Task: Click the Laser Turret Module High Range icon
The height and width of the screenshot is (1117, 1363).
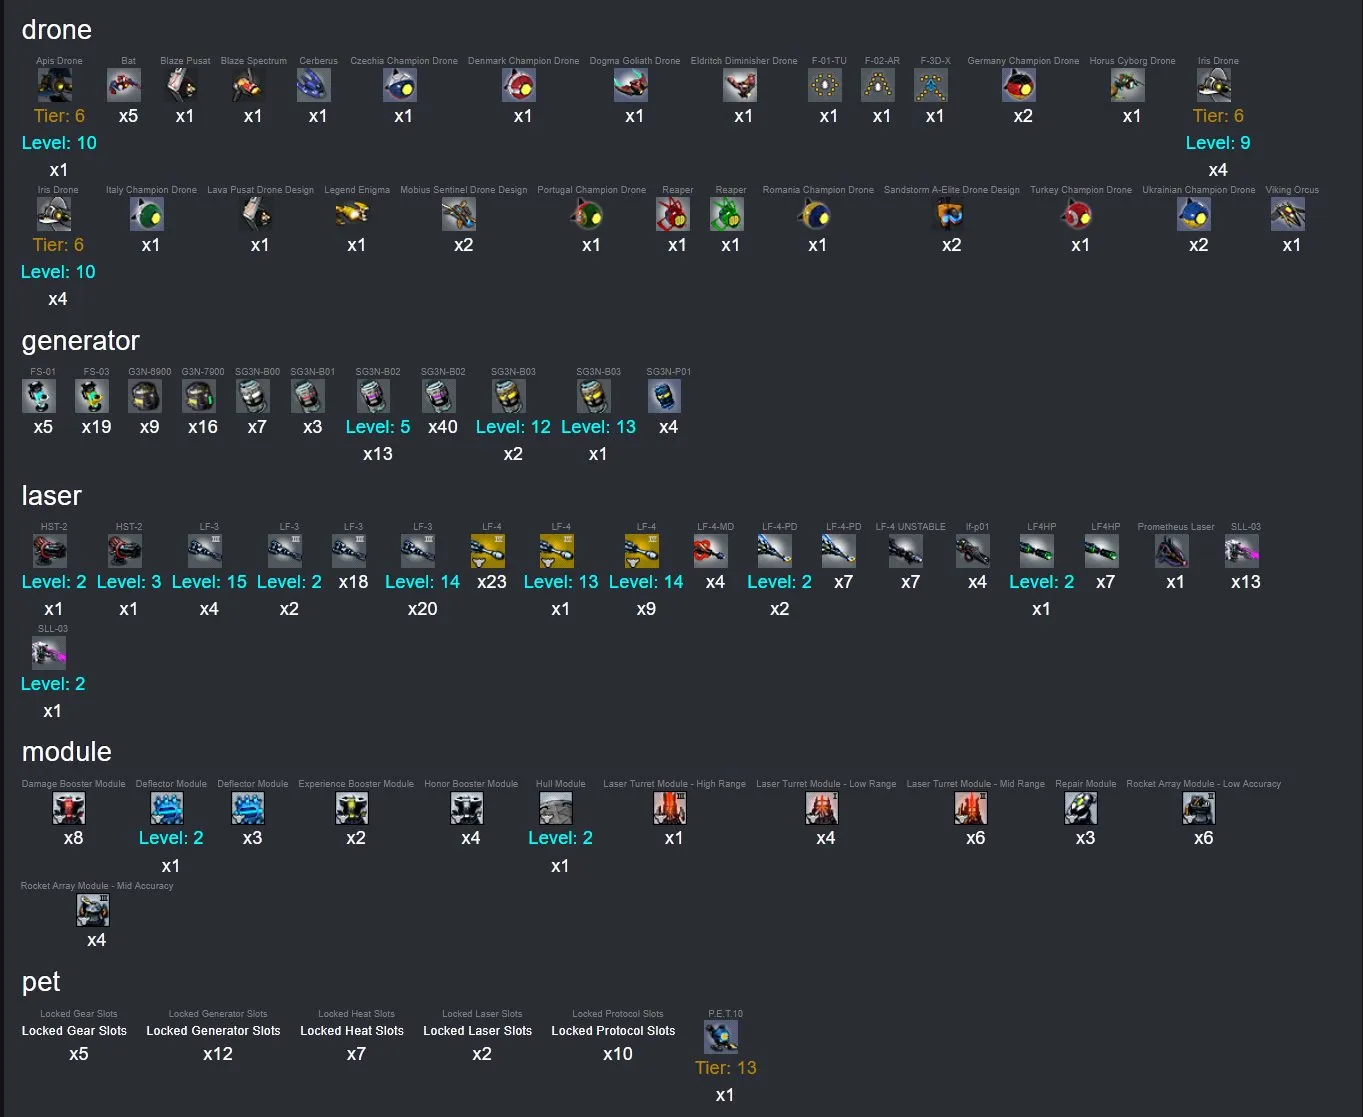Action: click(x=670, y=808)
